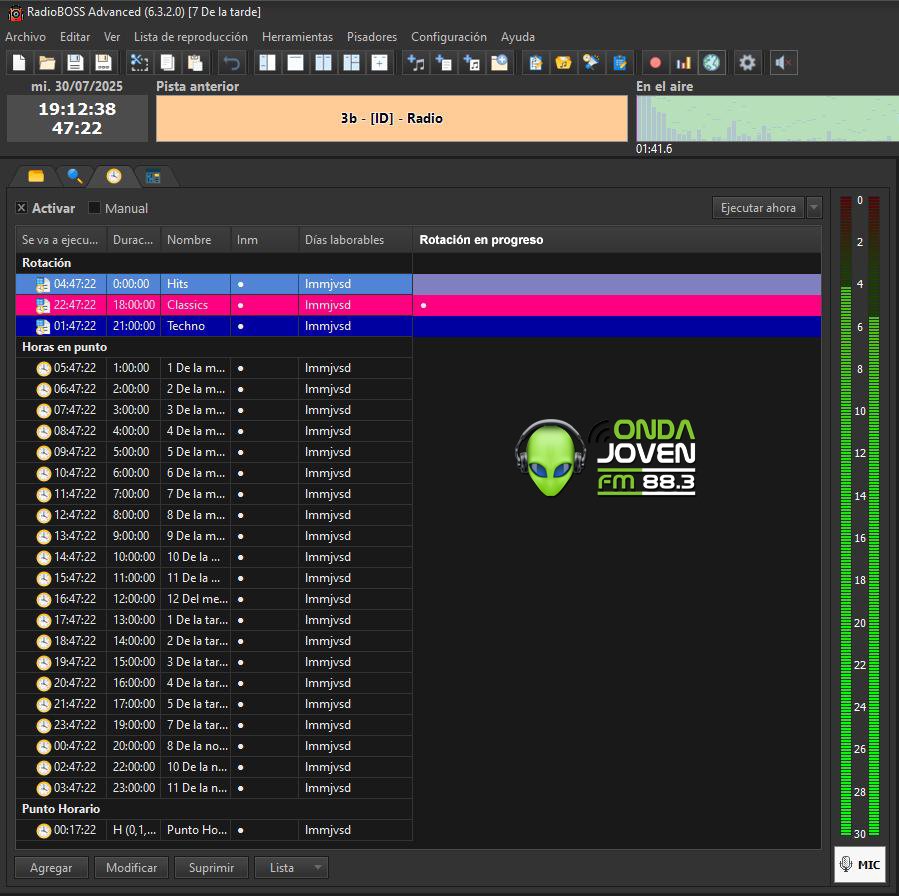The height and width of the screenshot is (896, 899).
Task: Copy tracks with the copy icon
Action: tap(167, 62)
